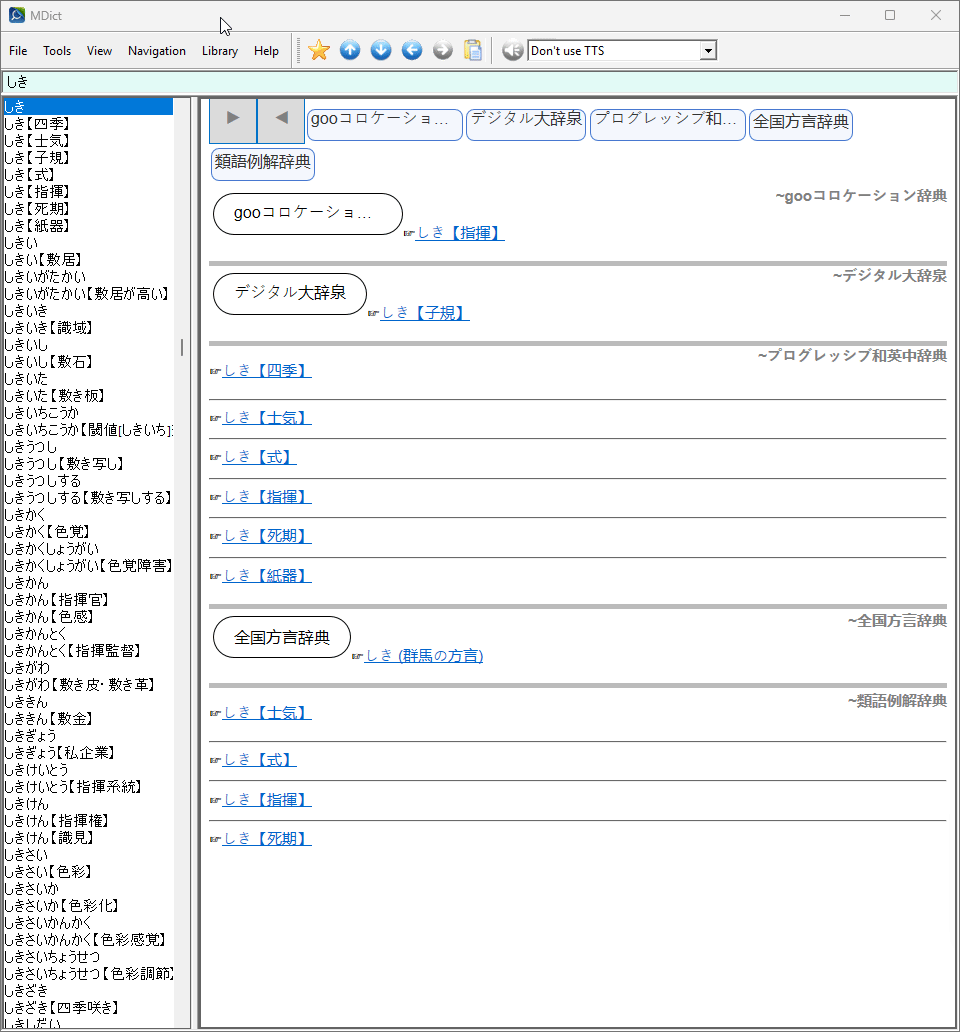Viewport: 960px width, 1032px height.
Task: Open the しき【四季】 link
Action: (266, 371)
